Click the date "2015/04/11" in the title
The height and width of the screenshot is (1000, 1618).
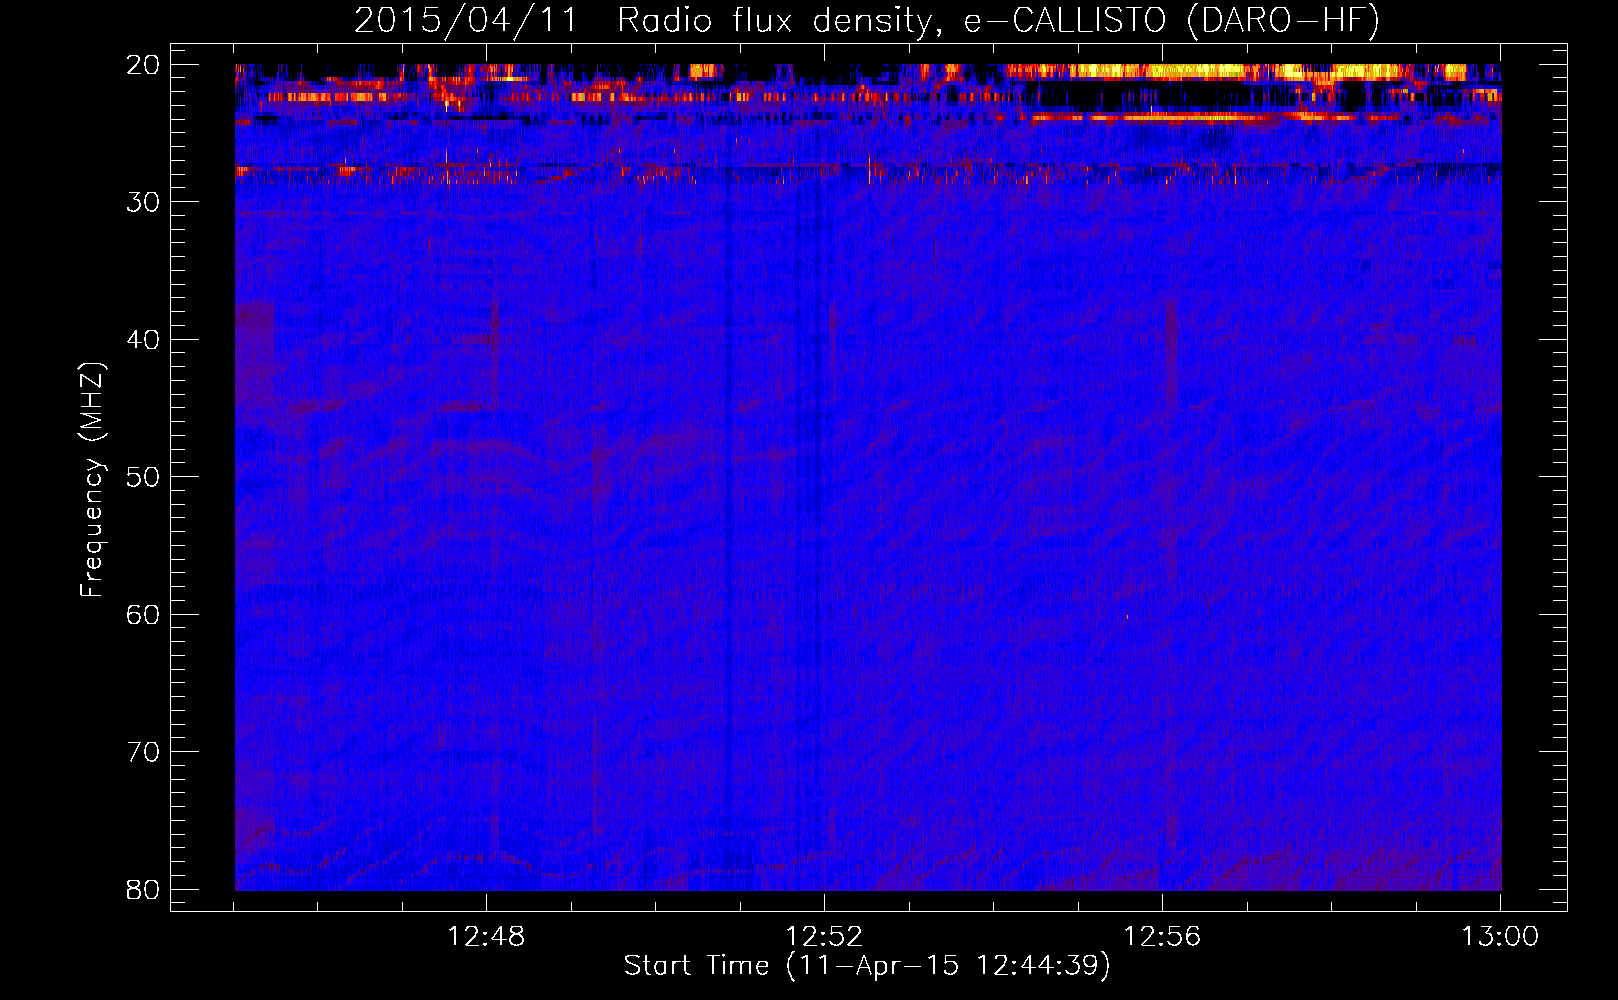pyautogui.click(x=466, y=21)
